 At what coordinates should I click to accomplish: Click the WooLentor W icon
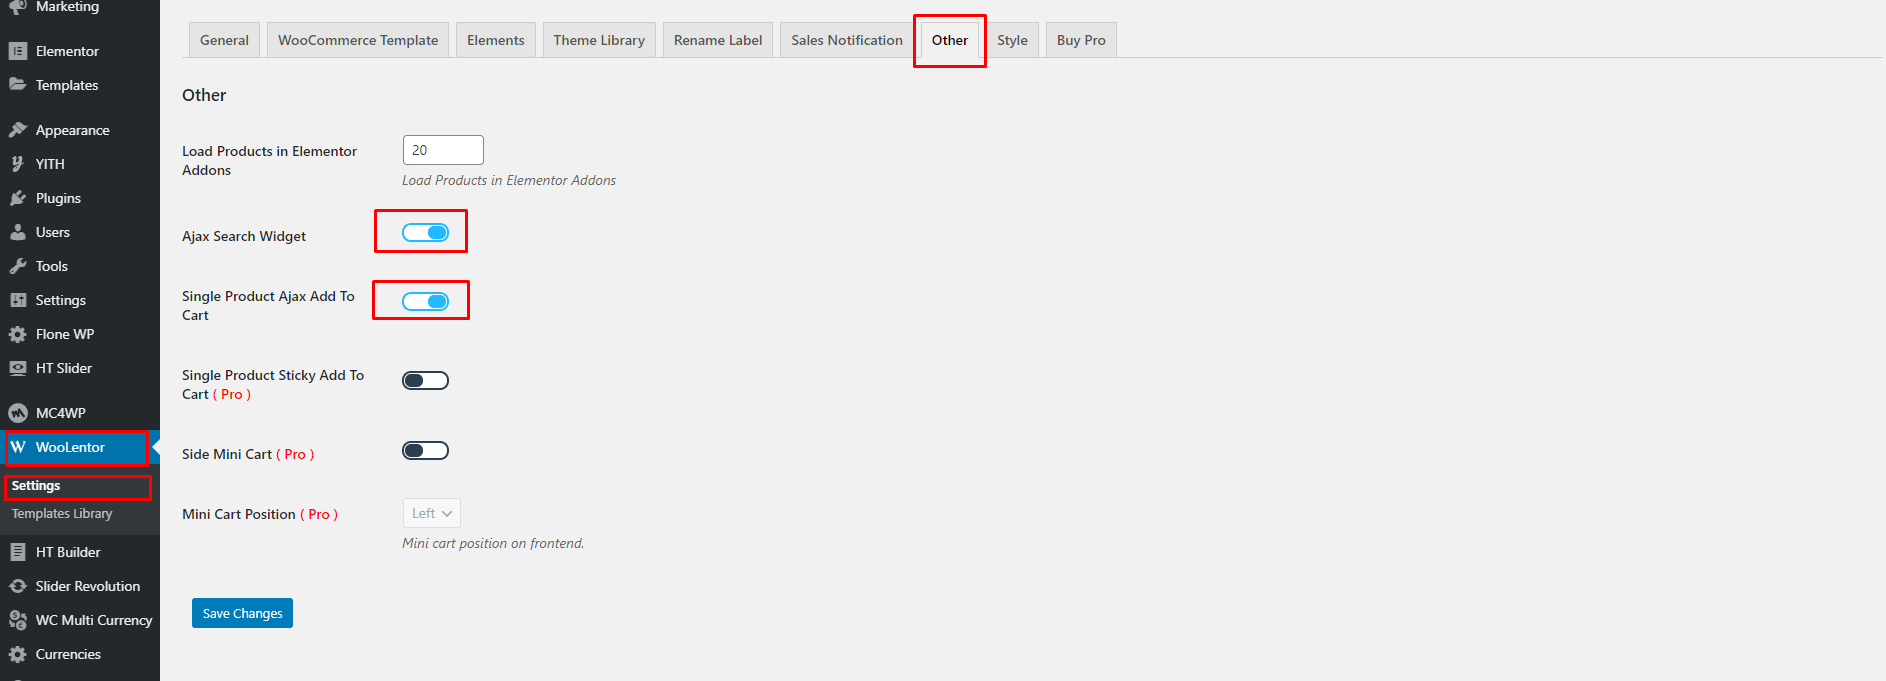(18, 447)
